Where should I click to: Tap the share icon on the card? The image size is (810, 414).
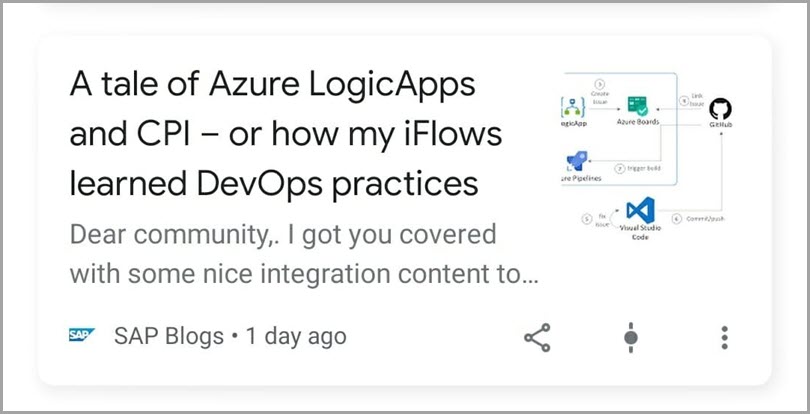(537, 338)
